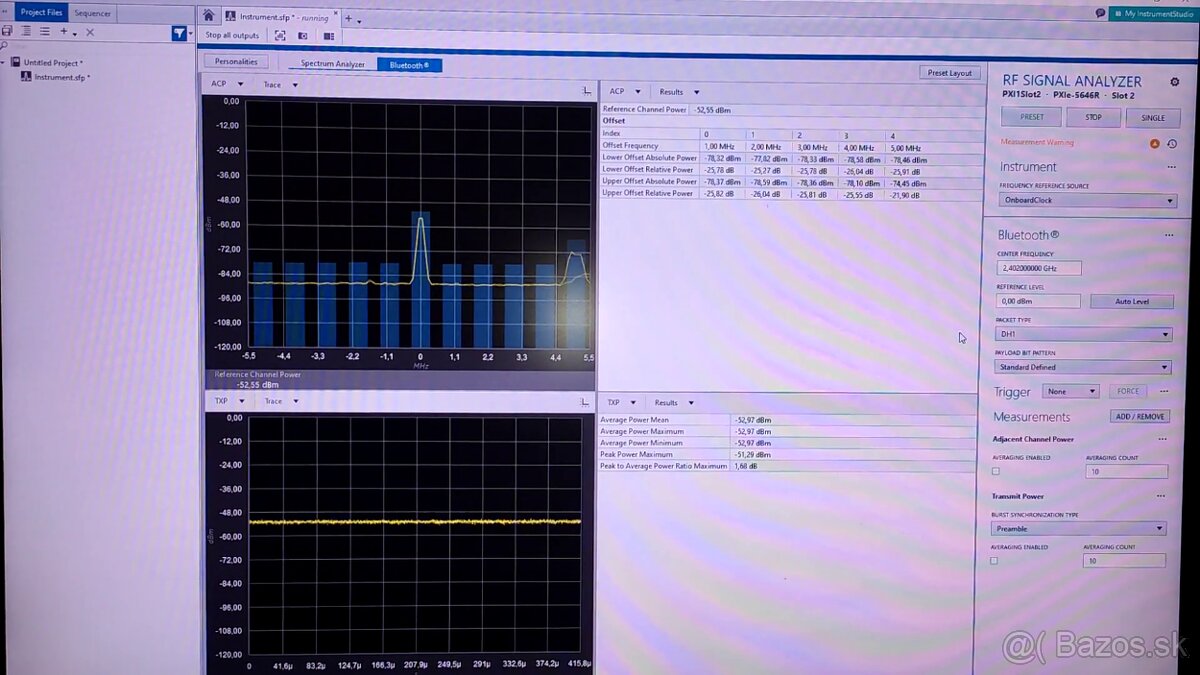Open Burst Synchronization Type dropdown
Viewport: 1200px width, 675px height.
pos(1079,528)
